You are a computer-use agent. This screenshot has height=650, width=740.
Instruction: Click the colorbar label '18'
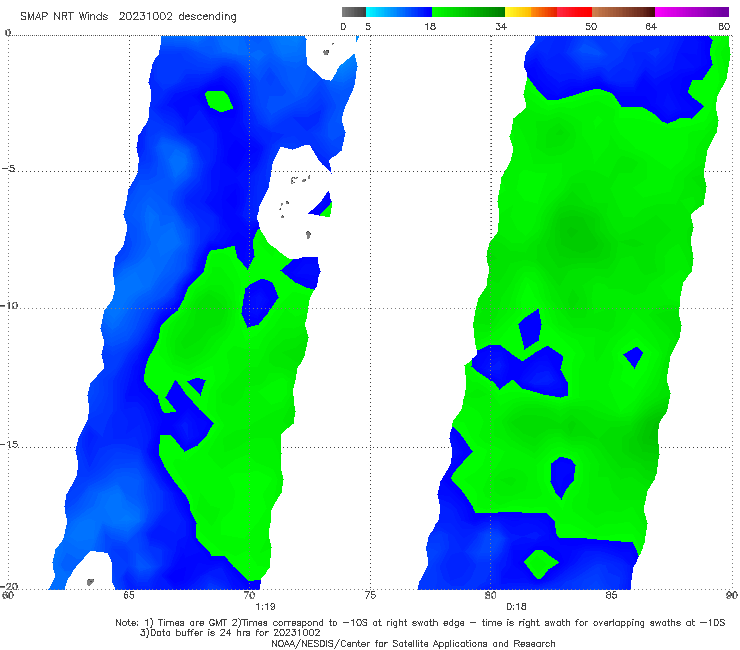point(430,27)
